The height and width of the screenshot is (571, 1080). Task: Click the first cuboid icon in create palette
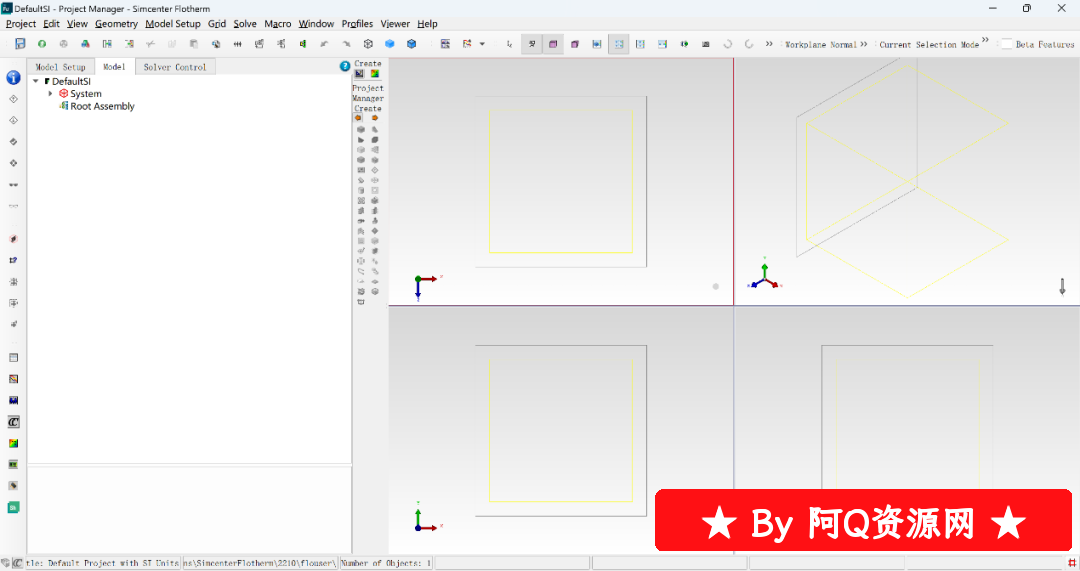pos(361,129)
